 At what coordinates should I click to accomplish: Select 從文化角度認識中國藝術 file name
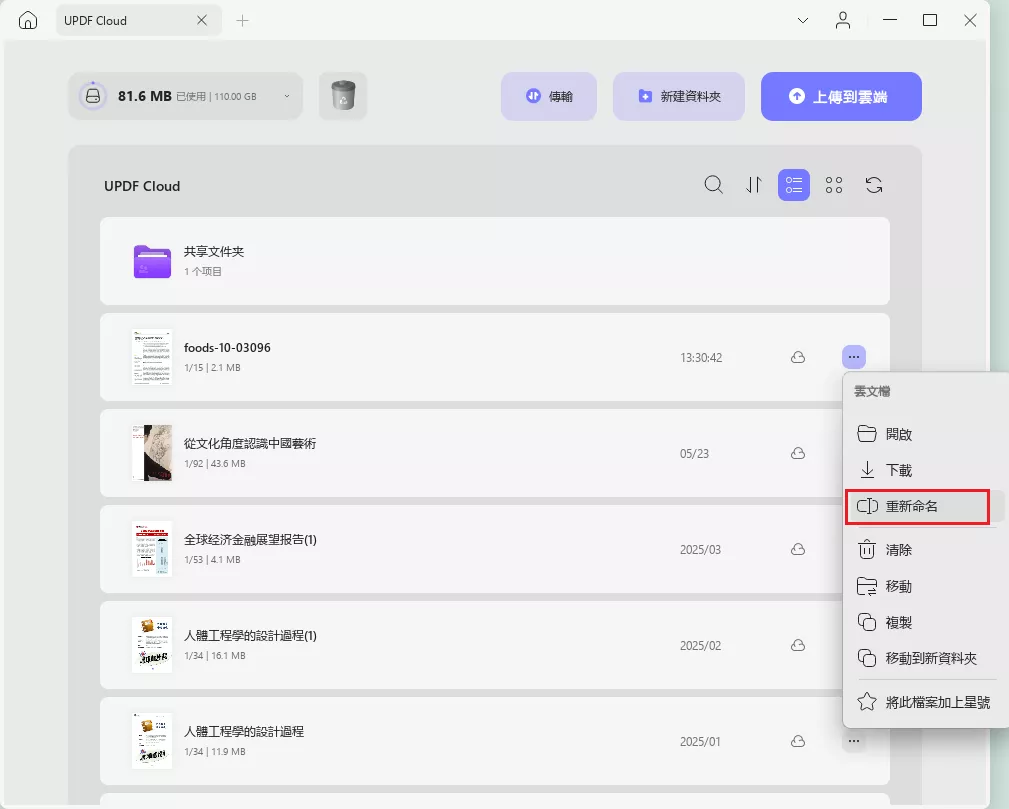tap(250, 443)
